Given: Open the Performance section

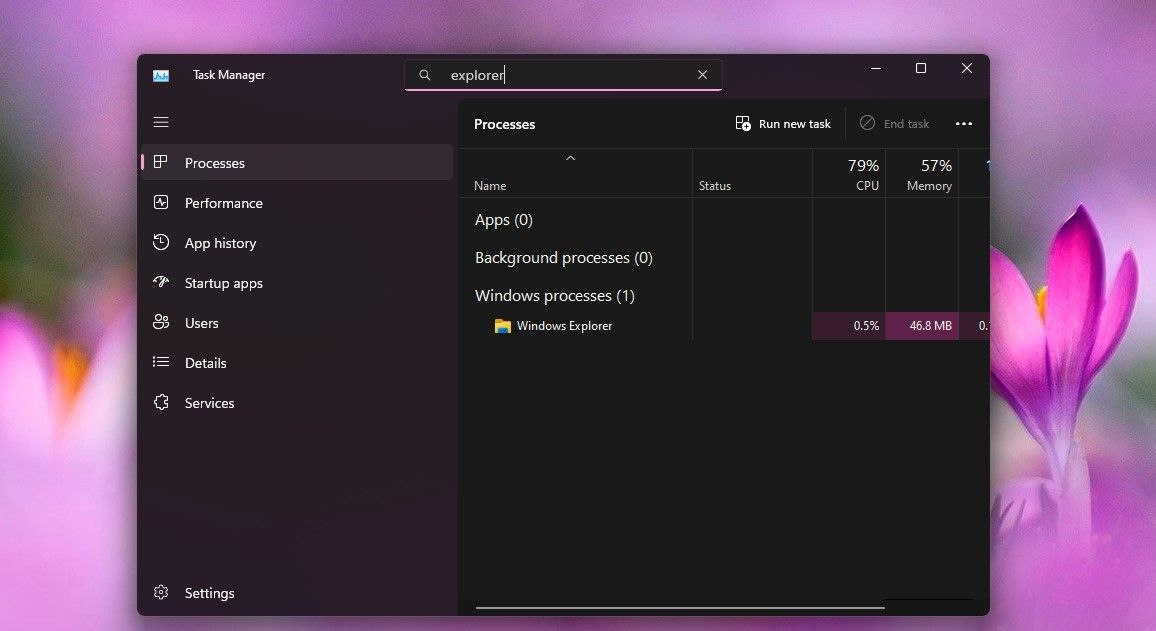Looking at the screenshot, I should click(x=161, y=202).
